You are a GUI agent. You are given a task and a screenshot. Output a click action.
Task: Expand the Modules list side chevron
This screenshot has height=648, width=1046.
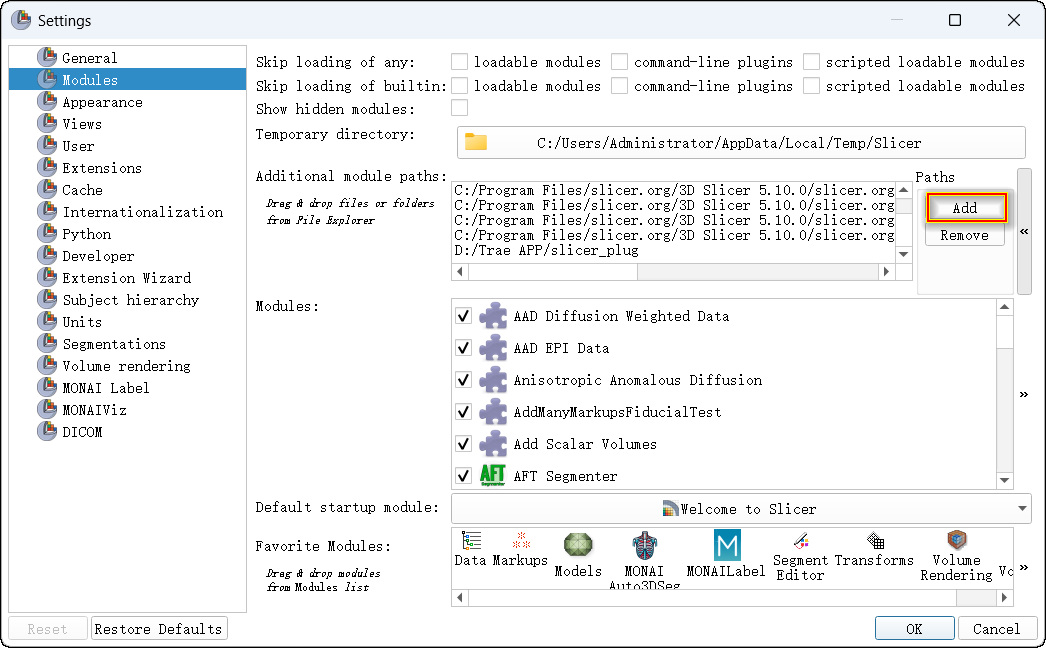pos(1024,395)
